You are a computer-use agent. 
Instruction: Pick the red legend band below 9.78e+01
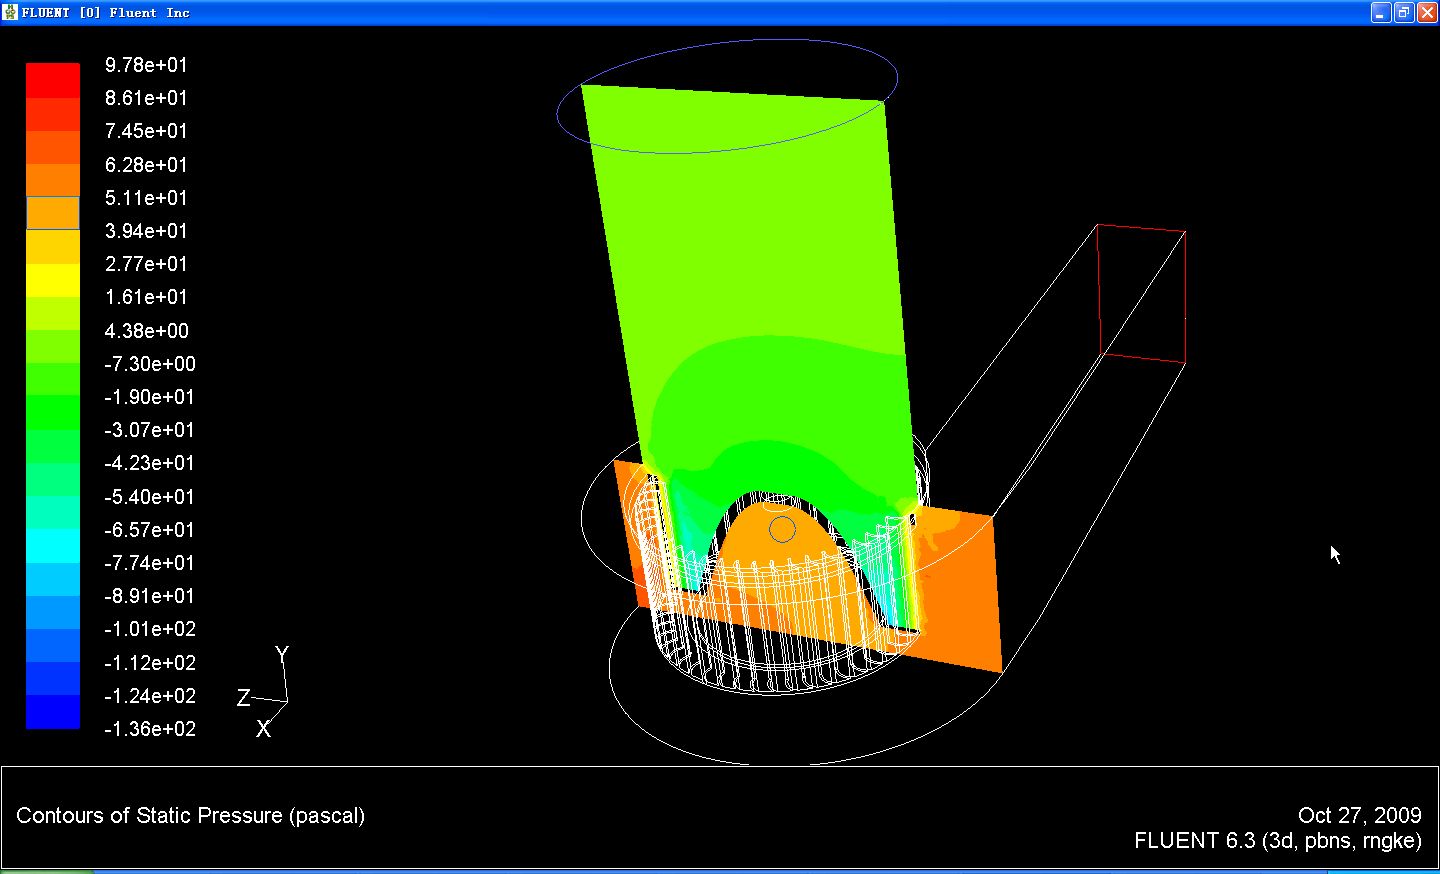[x=53, y=81]
